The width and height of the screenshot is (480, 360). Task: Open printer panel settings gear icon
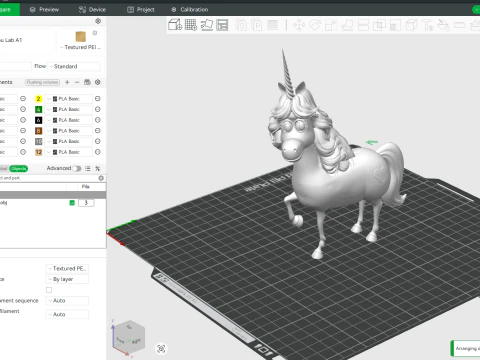point(98,21)
